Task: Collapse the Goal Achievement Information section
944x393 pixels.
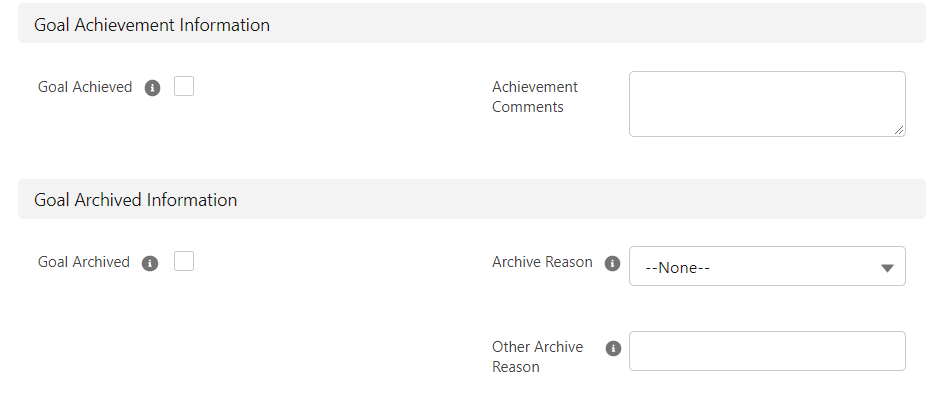Action: click(x=471, y=23)
